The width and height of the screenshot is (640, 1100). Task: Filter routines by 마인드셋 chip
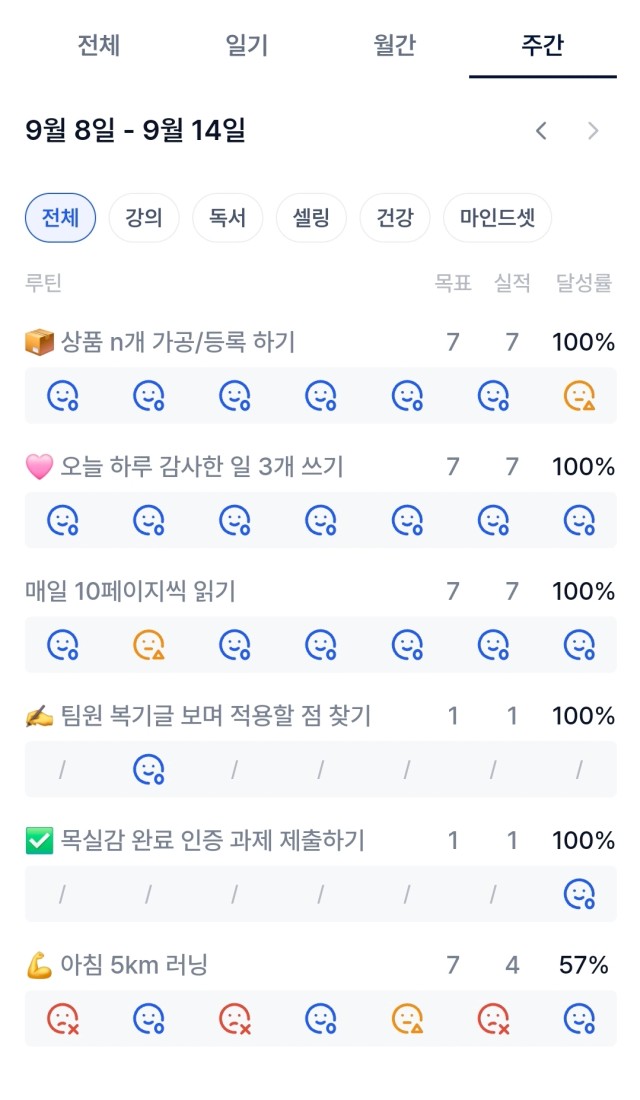(x=497, y=218)
